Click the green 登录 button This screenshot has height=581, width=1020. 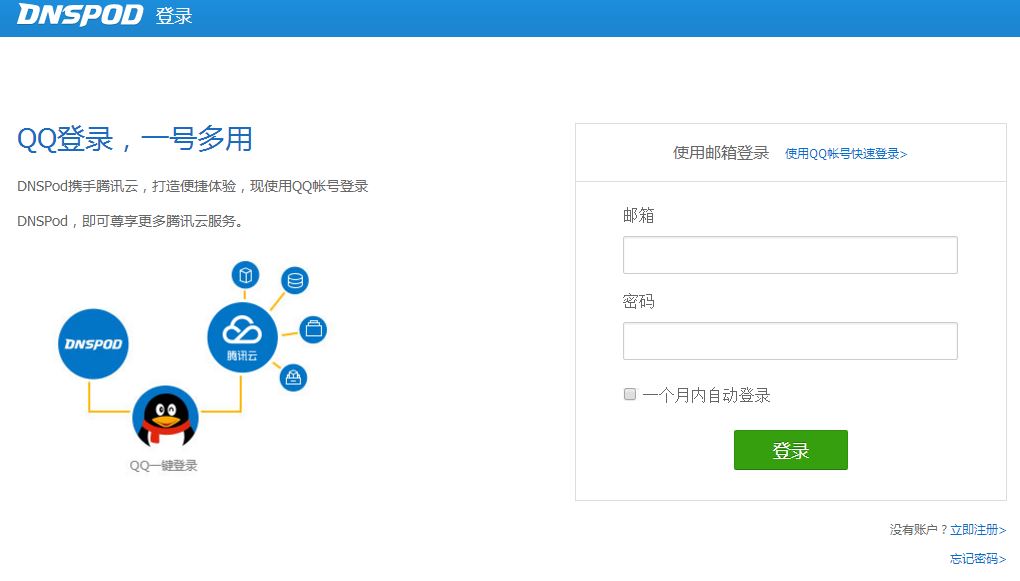click(790, 450)
